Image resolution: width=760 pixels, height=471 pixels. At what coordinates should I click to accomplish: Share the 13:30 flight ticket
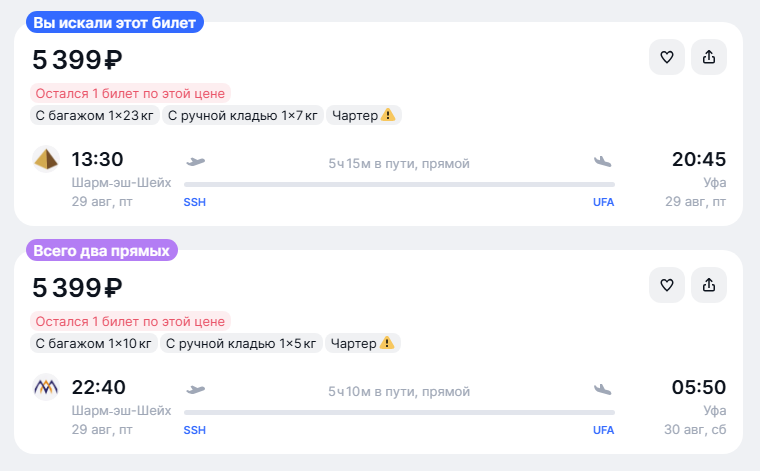[x=709, y=57]
